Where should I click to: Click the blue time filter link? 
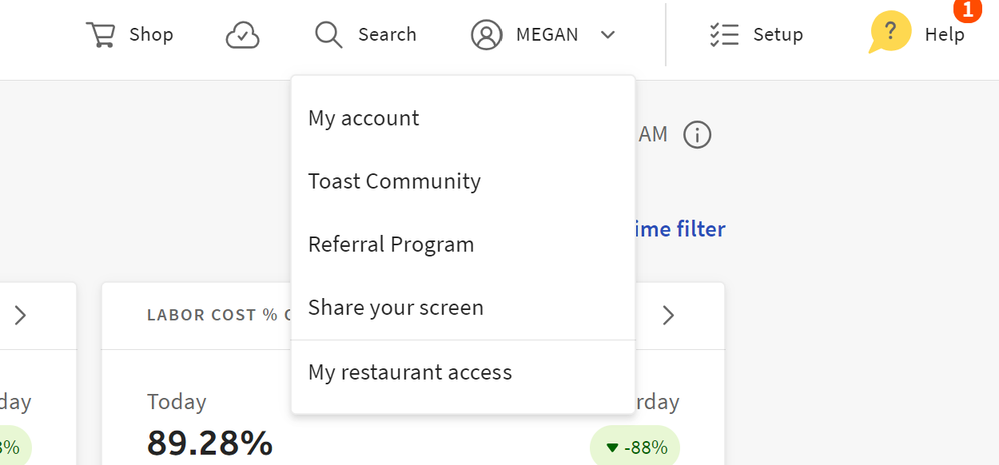click(678, 229)
